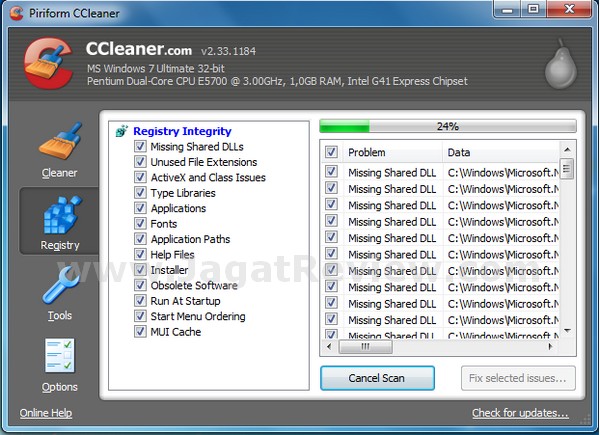This screenshot has width=600, height=435.
Task: Disable the MUI Cache checkbox
Action: 140,331
